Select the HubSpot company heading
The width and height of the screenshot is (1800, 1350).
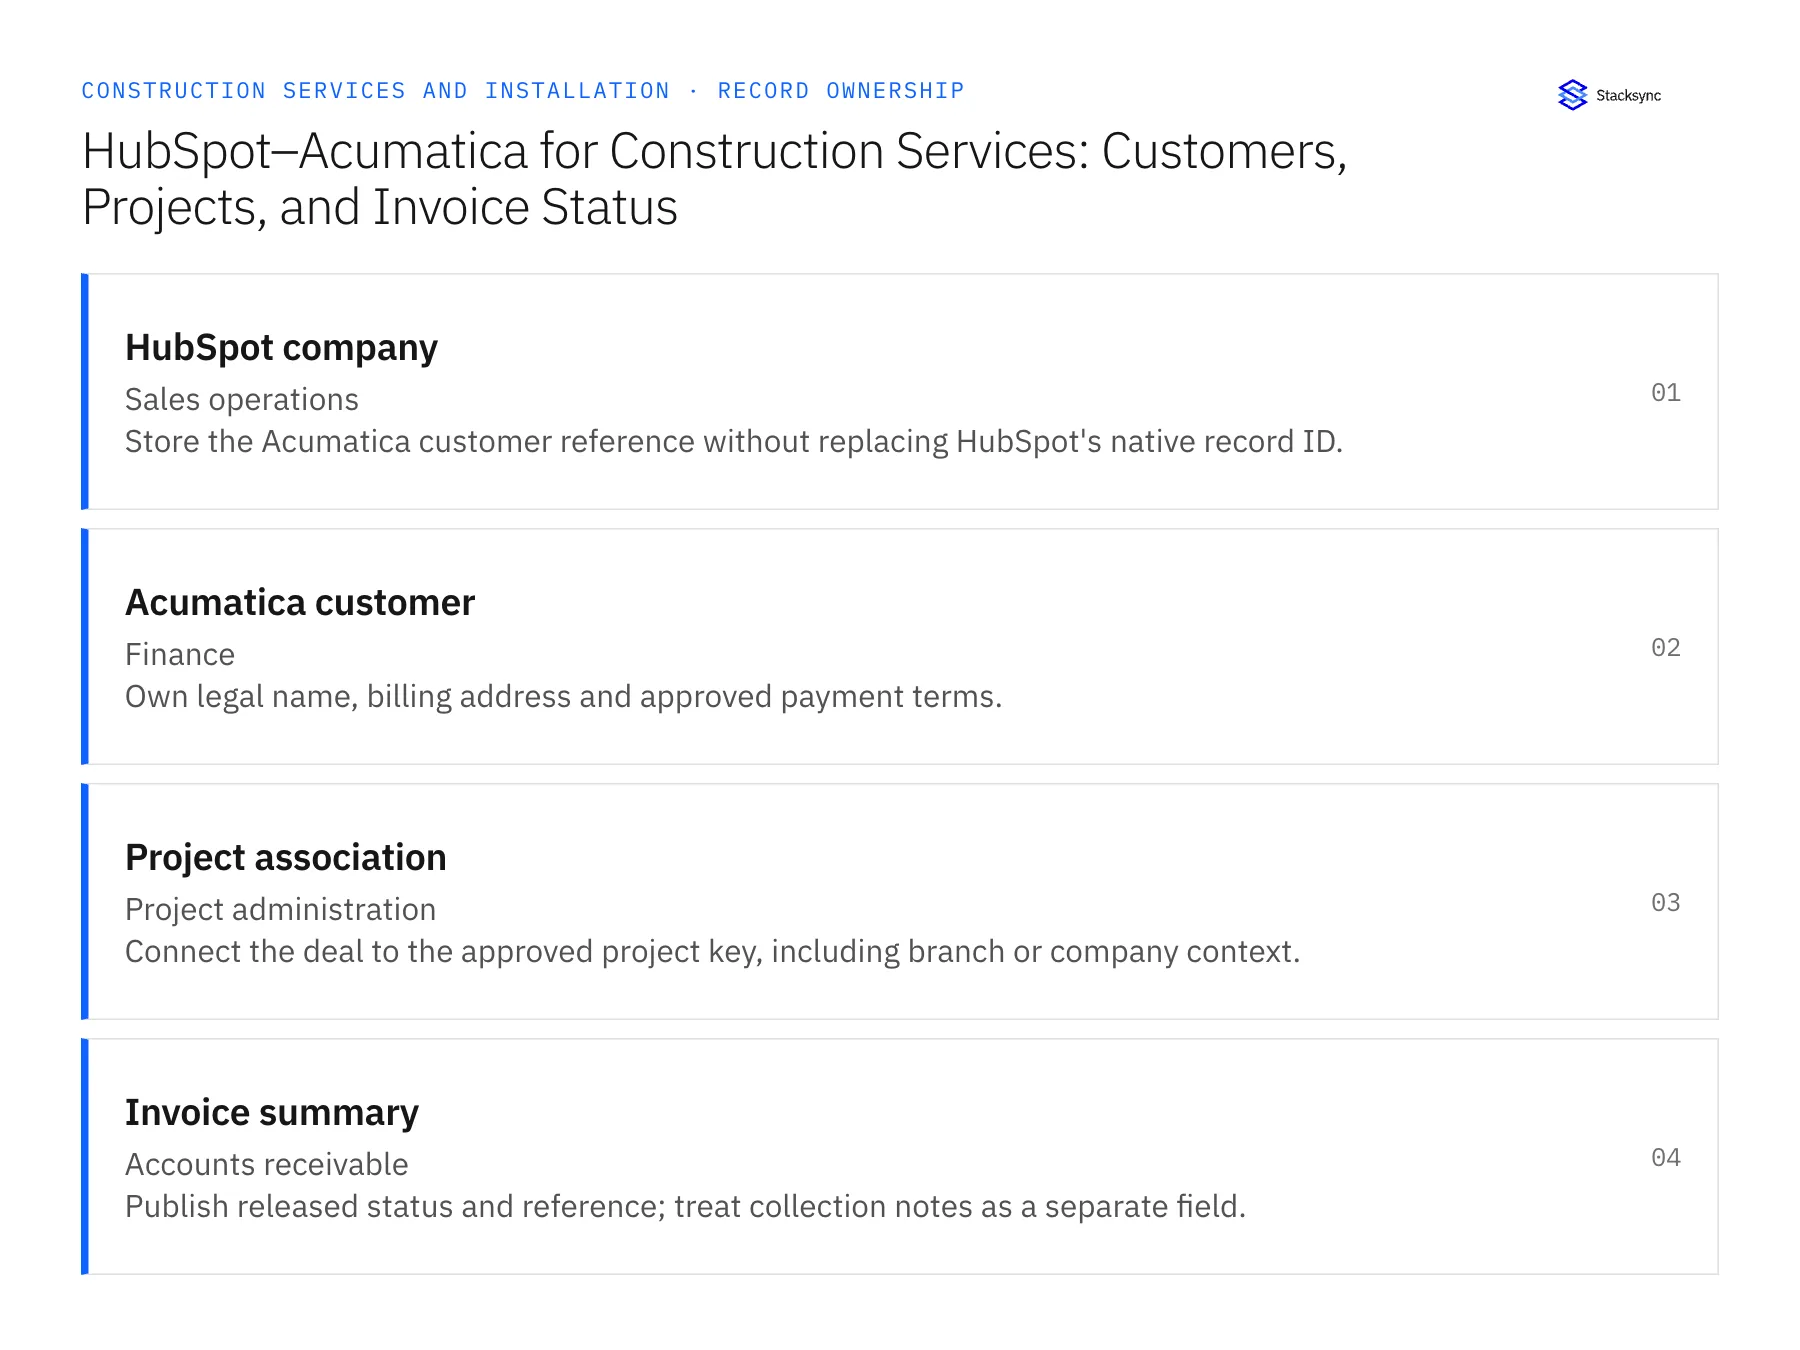(x=281, y=348)
